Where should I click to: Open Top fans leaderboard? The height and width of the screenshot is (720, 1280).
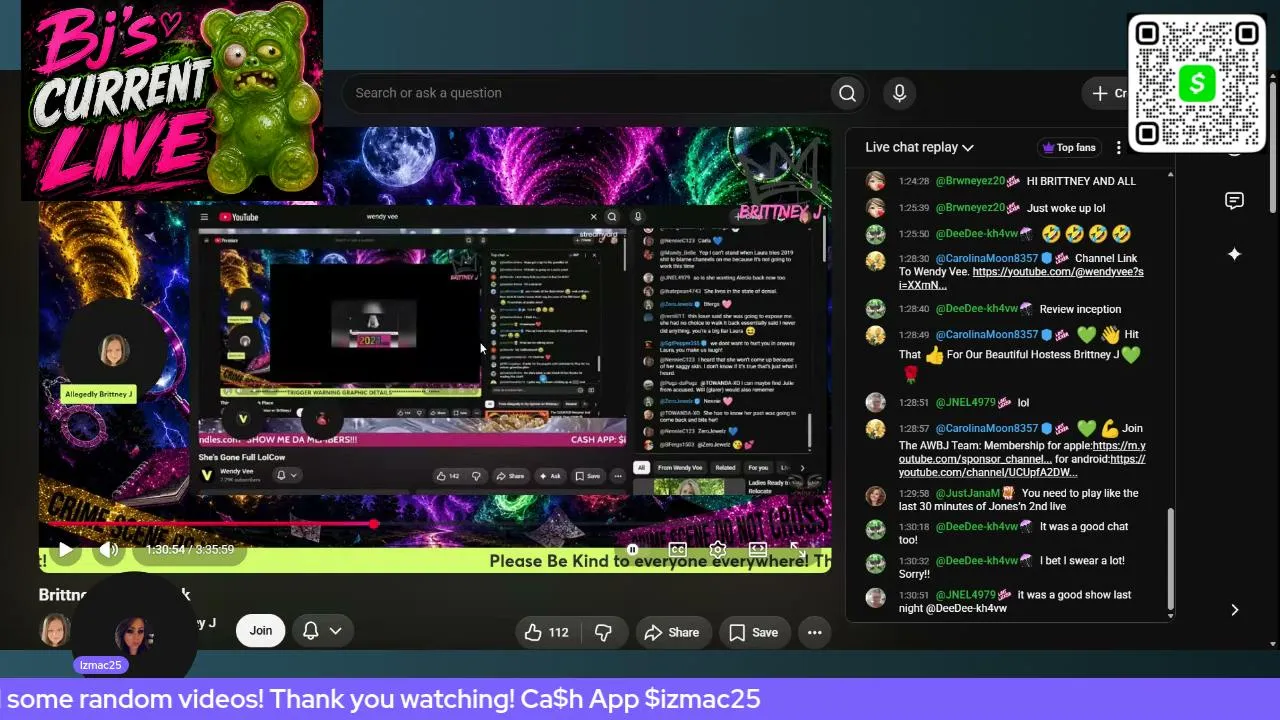pos(1069,147)
